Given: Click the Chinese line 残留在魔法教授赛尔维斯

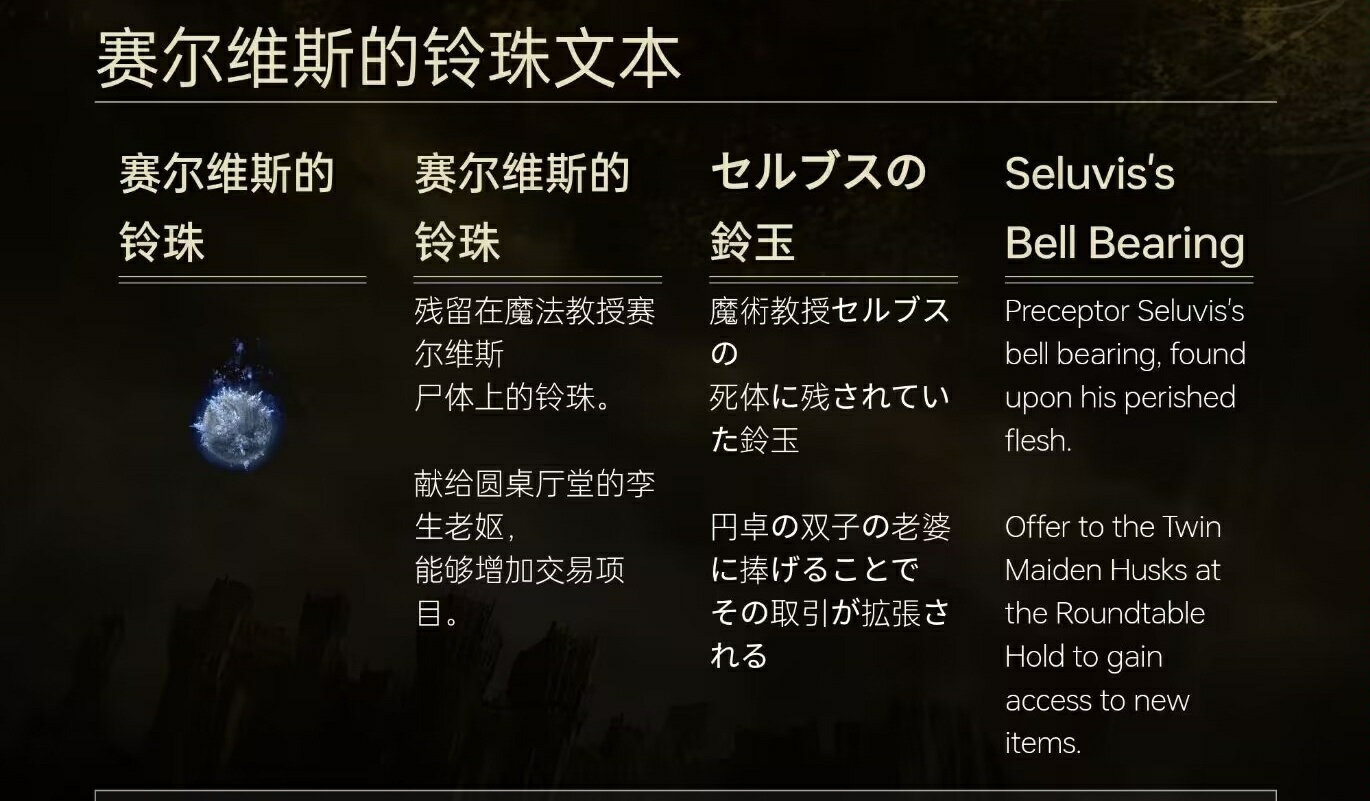Looking at the screenshot, I should [534, 332].
